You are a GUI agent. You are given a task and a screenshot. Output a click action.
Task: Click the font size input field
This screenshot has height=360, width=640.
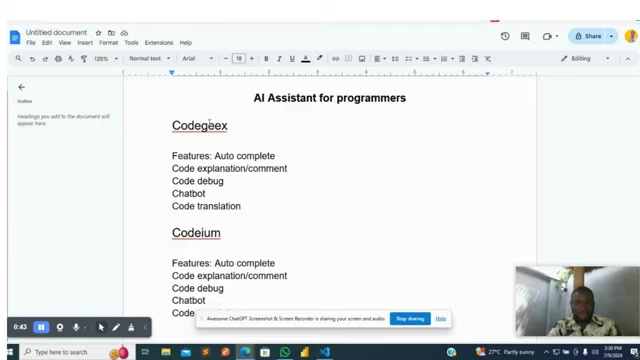239,59
